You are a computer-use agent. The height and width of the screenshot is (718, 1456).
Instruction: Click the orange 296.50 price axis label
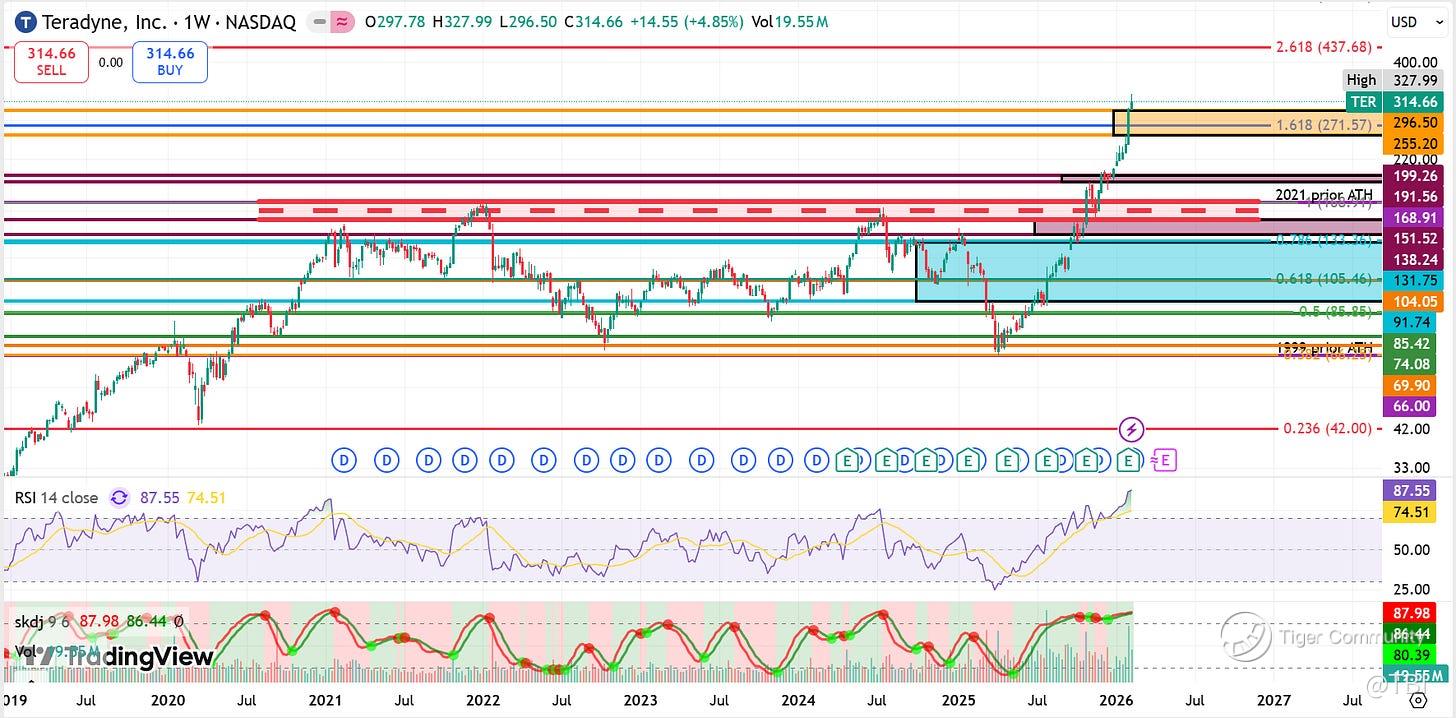[x=1412, y=122]
